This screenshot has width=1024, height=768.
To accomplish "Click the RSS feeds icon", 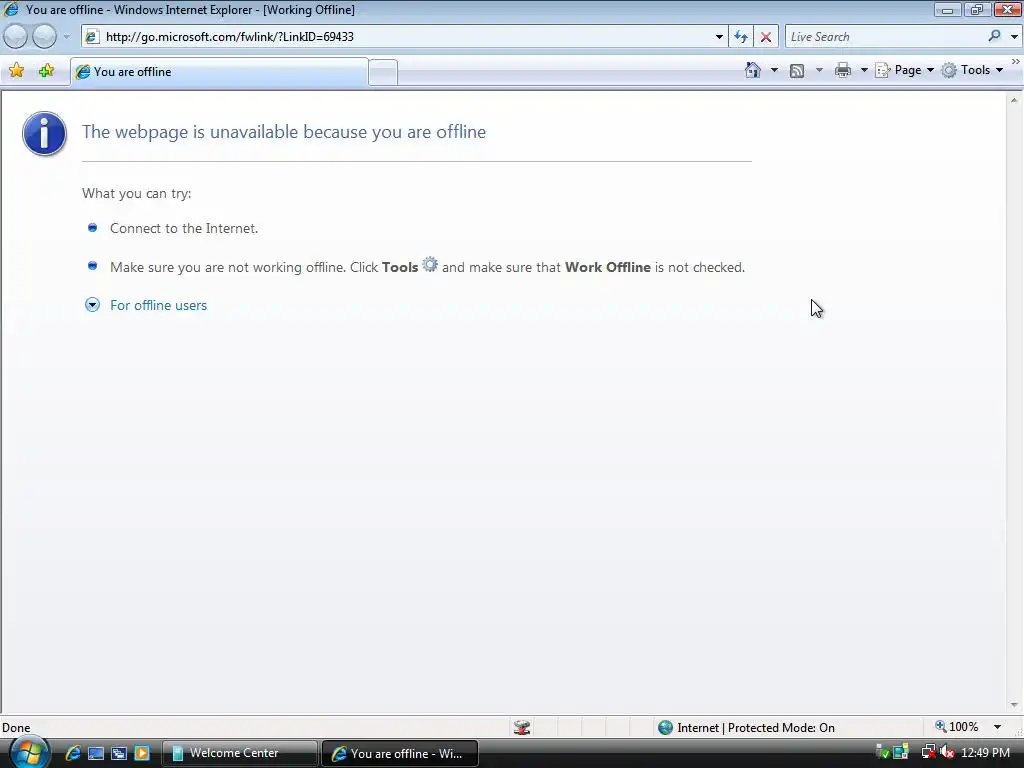I will (797, 71).
